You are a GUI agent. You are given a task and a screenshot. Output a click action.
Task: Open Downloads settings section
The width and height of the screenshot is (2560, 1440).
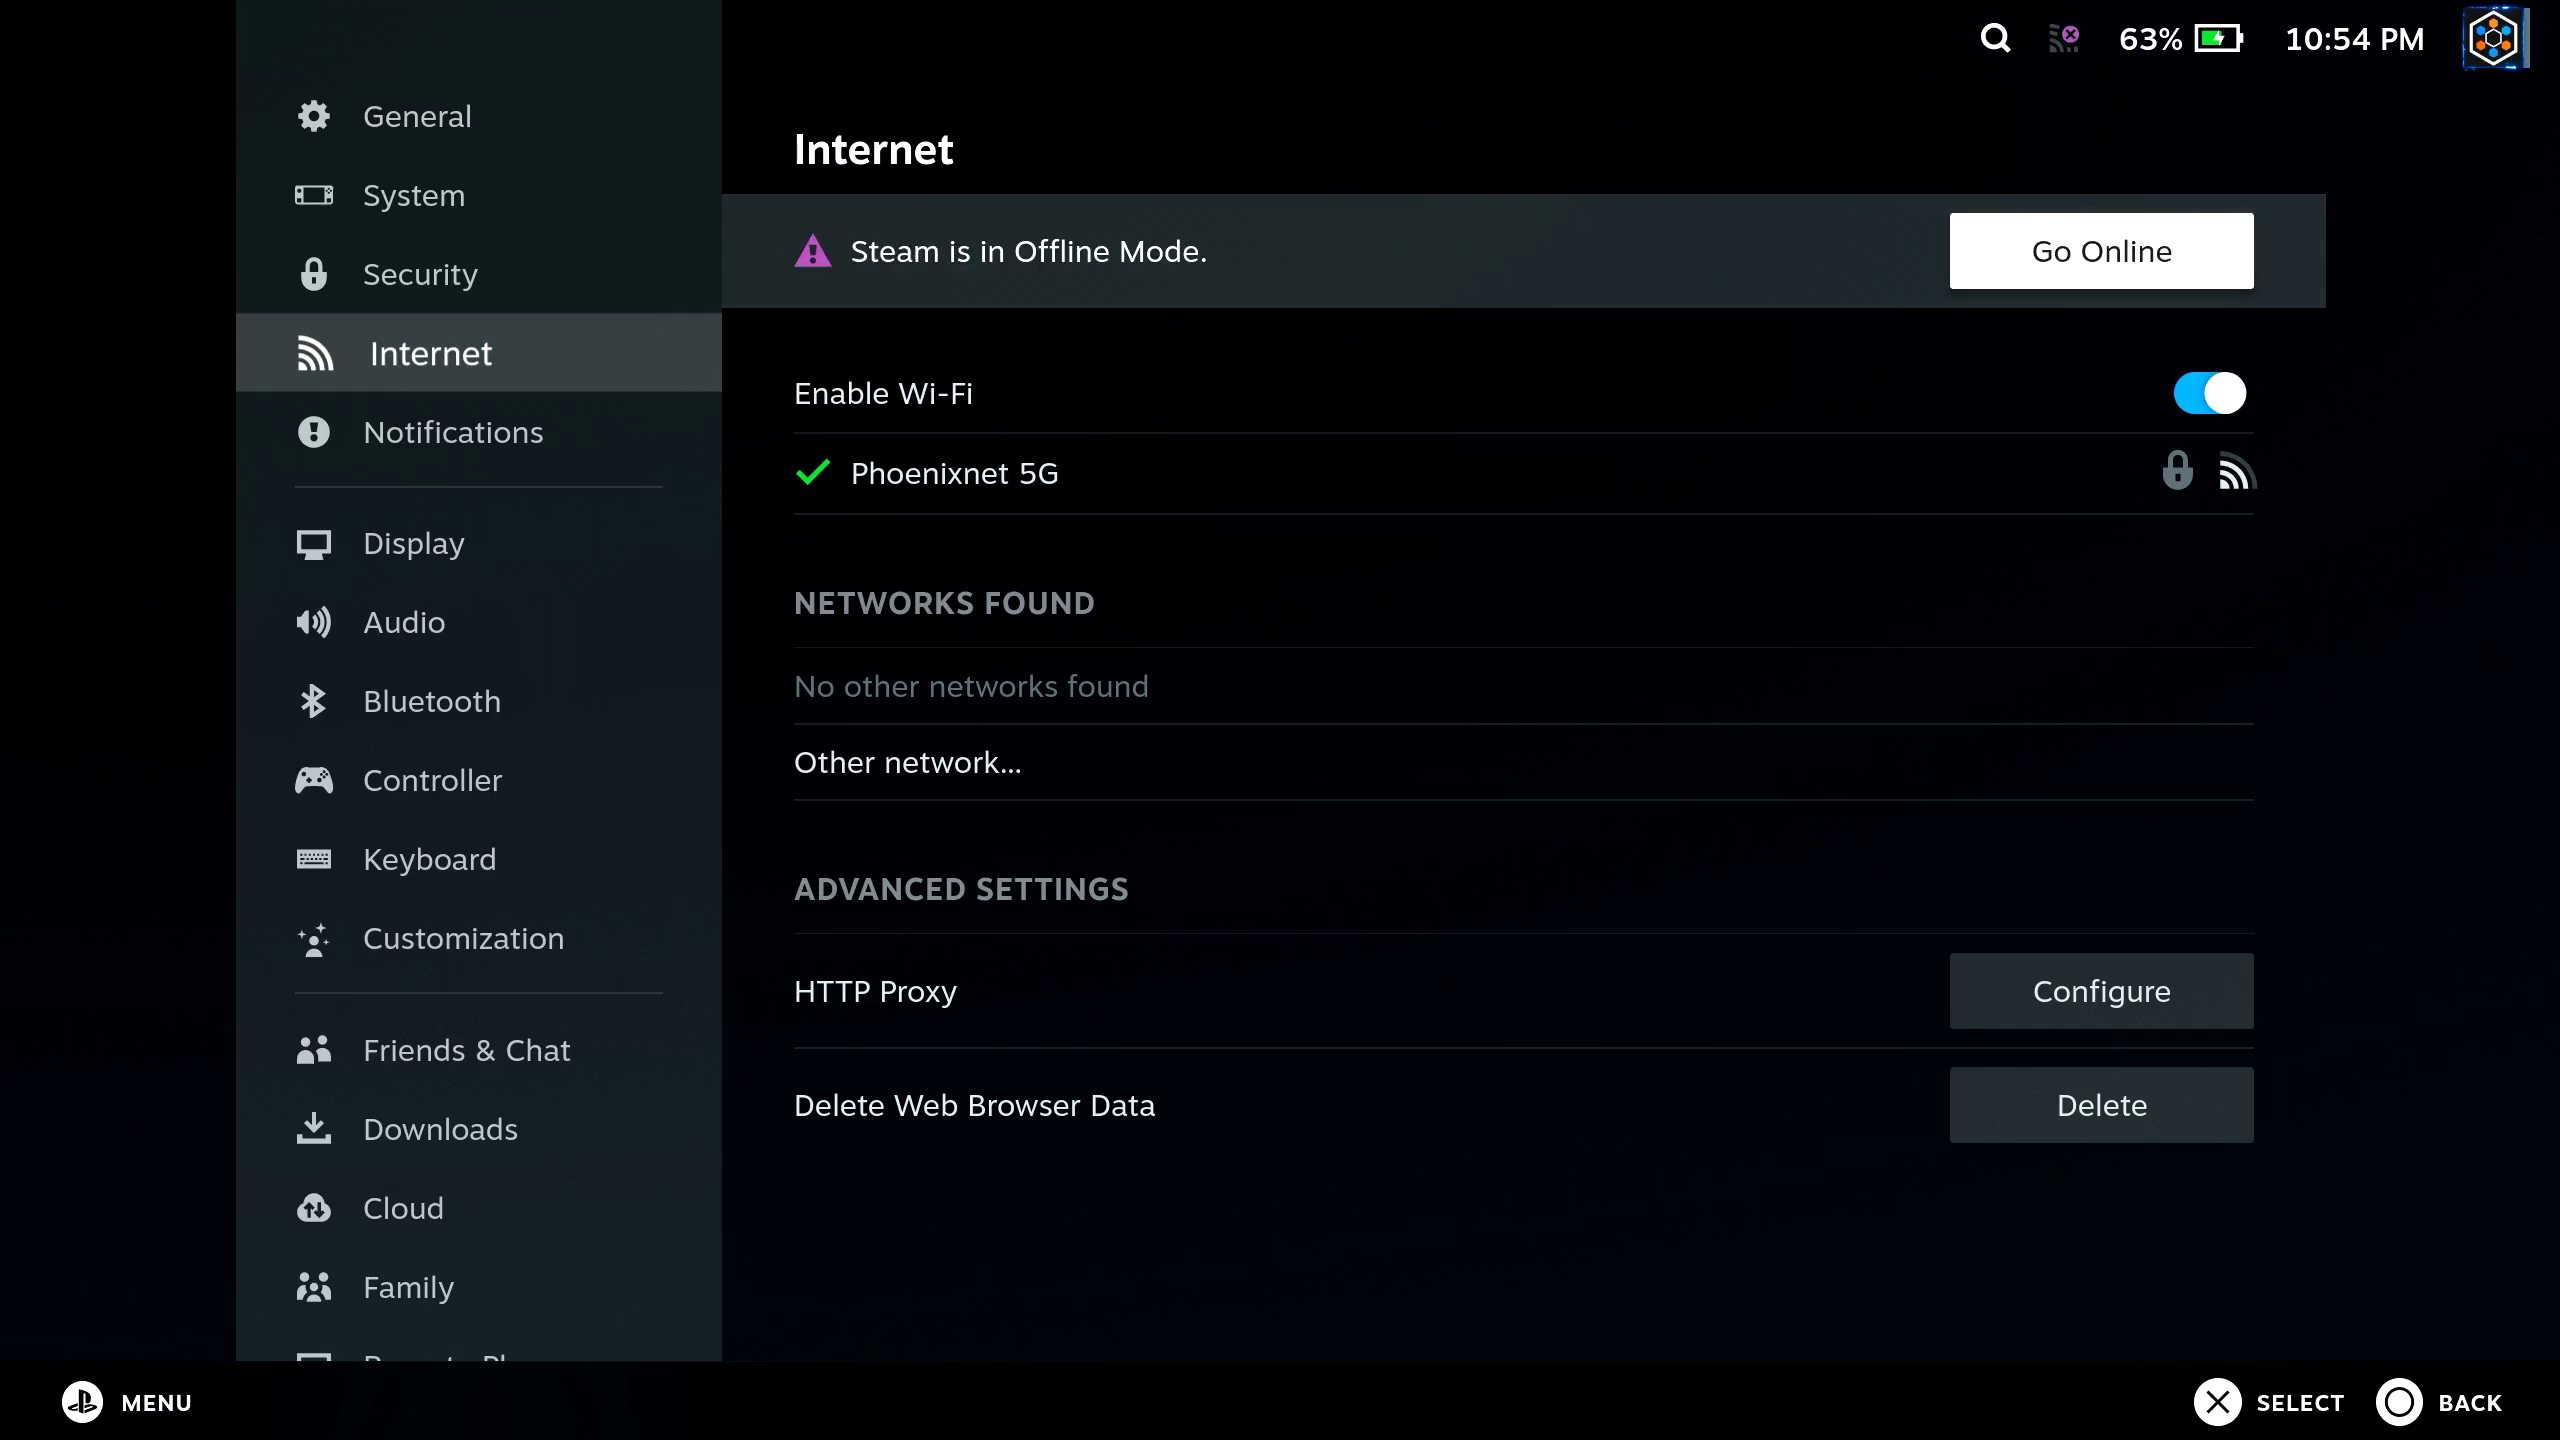pos(440,1130)
